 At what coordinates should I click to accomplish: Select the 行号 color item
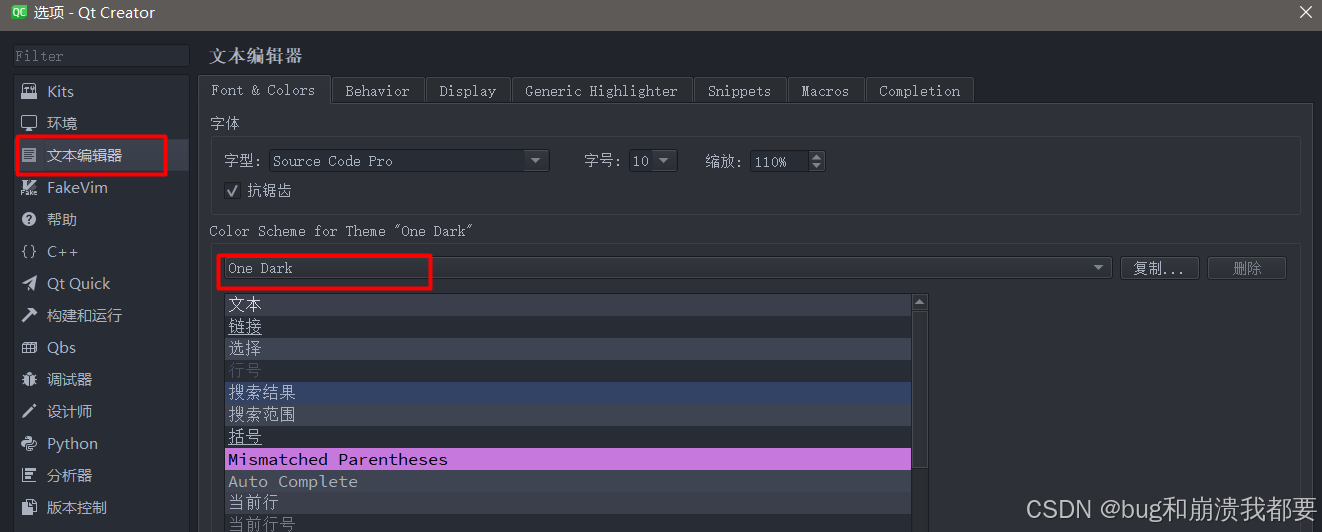[x=568, y=370]
